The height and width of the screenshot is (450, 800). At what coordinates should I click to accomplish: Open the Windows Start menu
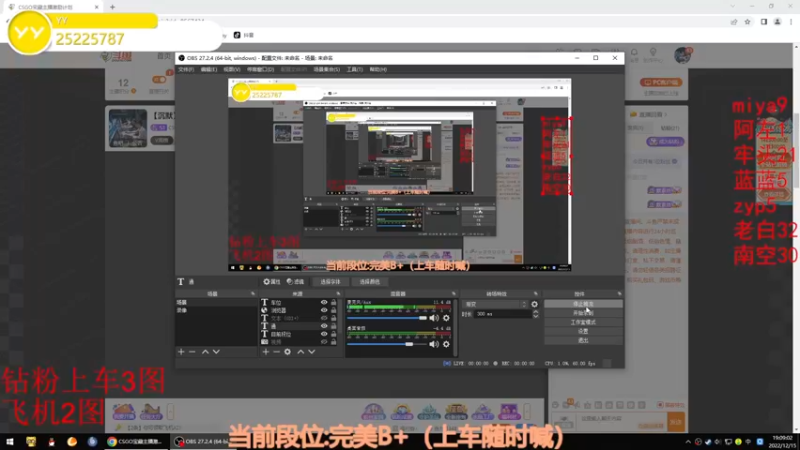click(10, 442)
